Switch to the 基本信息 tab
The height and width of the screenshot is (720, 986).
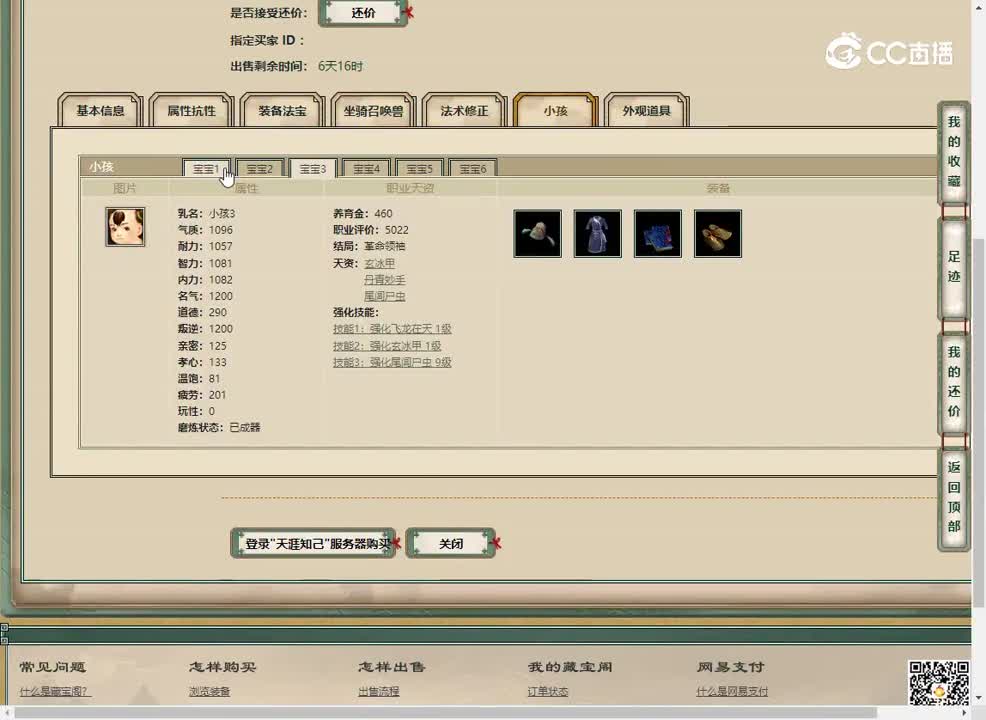(99, 112)
